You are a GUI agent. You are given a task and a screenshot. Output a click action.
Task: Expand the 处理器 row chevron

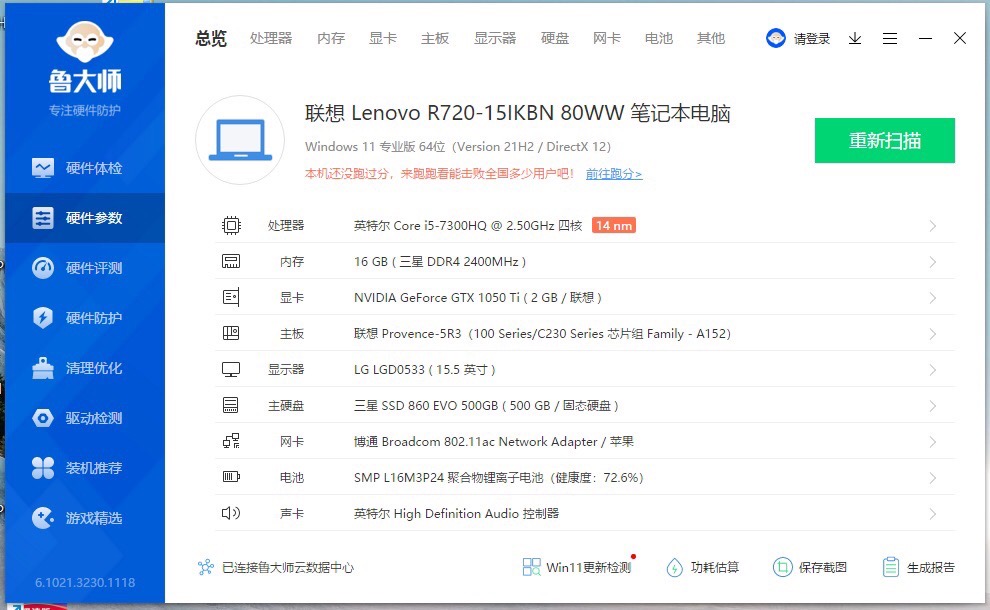933,226
